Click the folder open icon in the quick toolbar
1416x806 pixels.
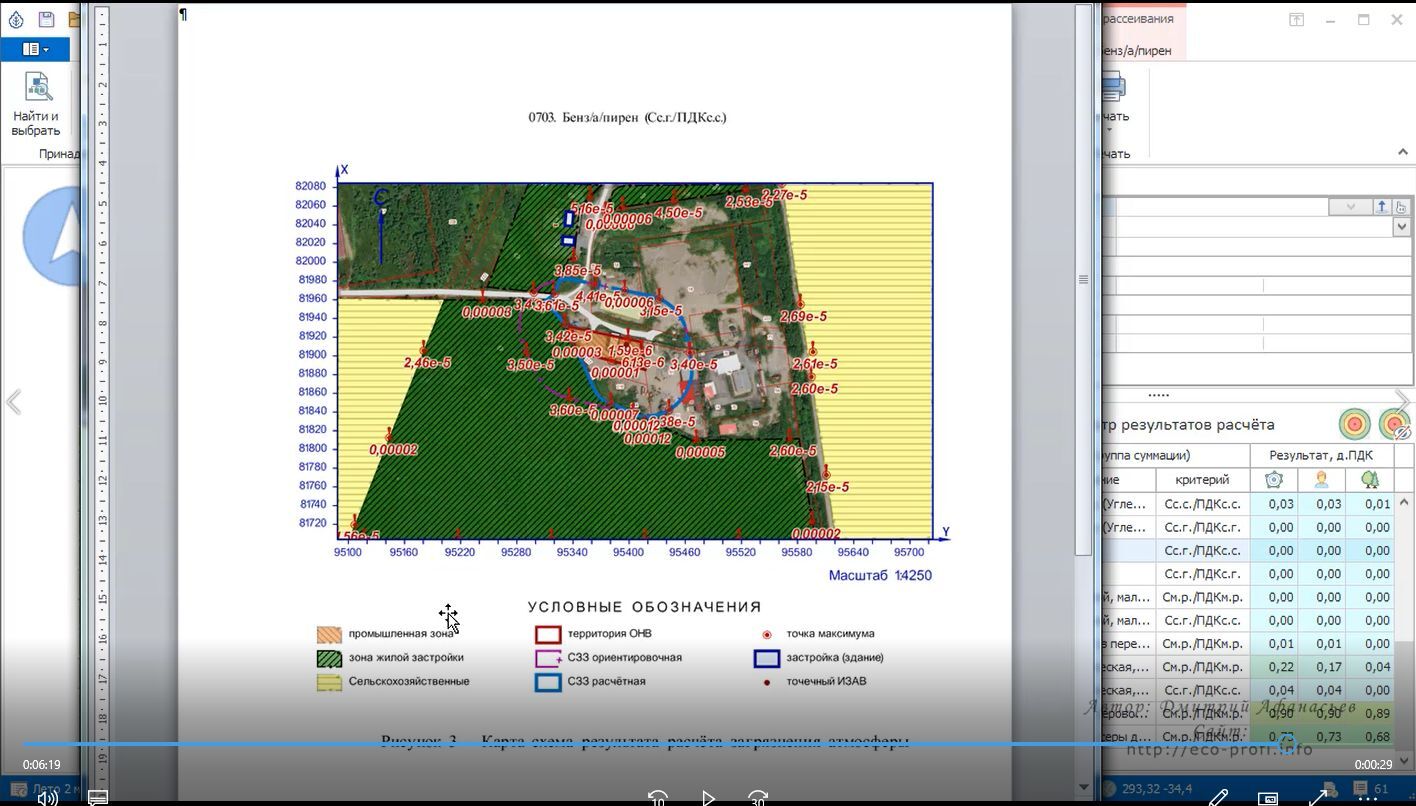pos(75,19)
